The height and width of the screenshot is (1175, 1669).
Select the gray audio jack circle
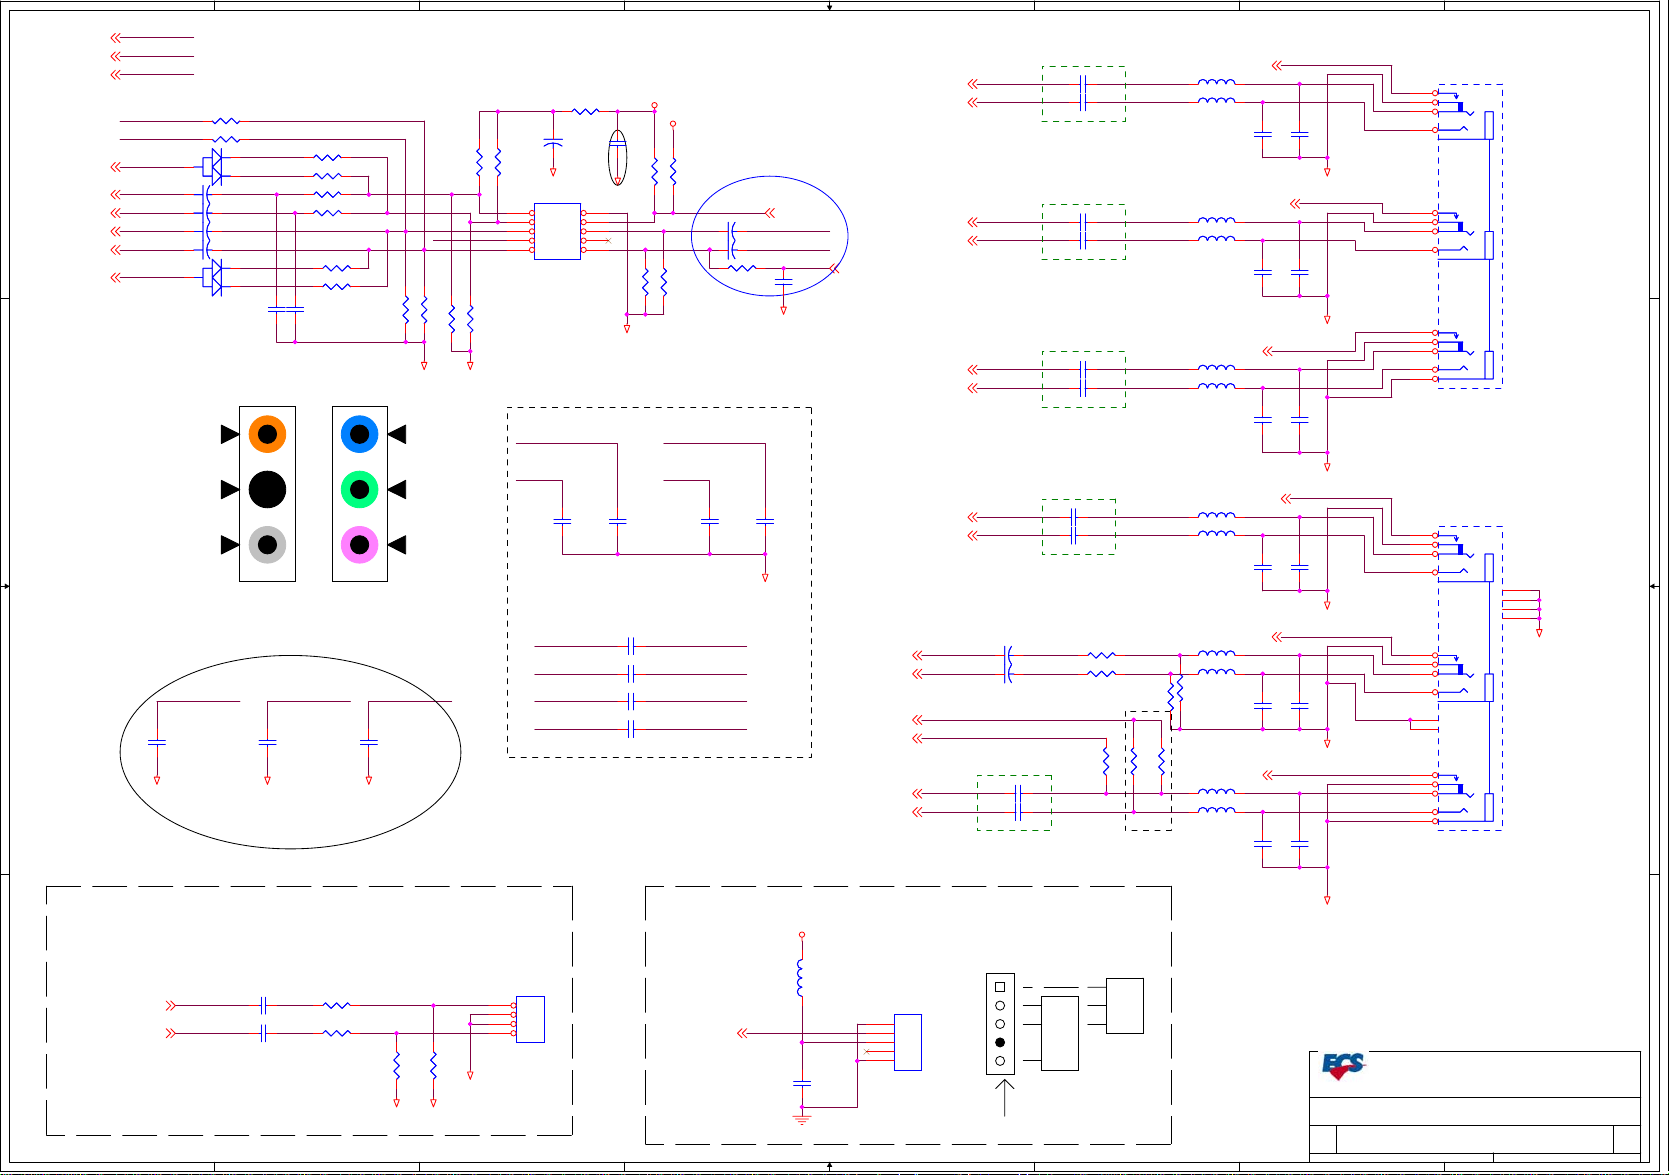[x=267, y=545]
